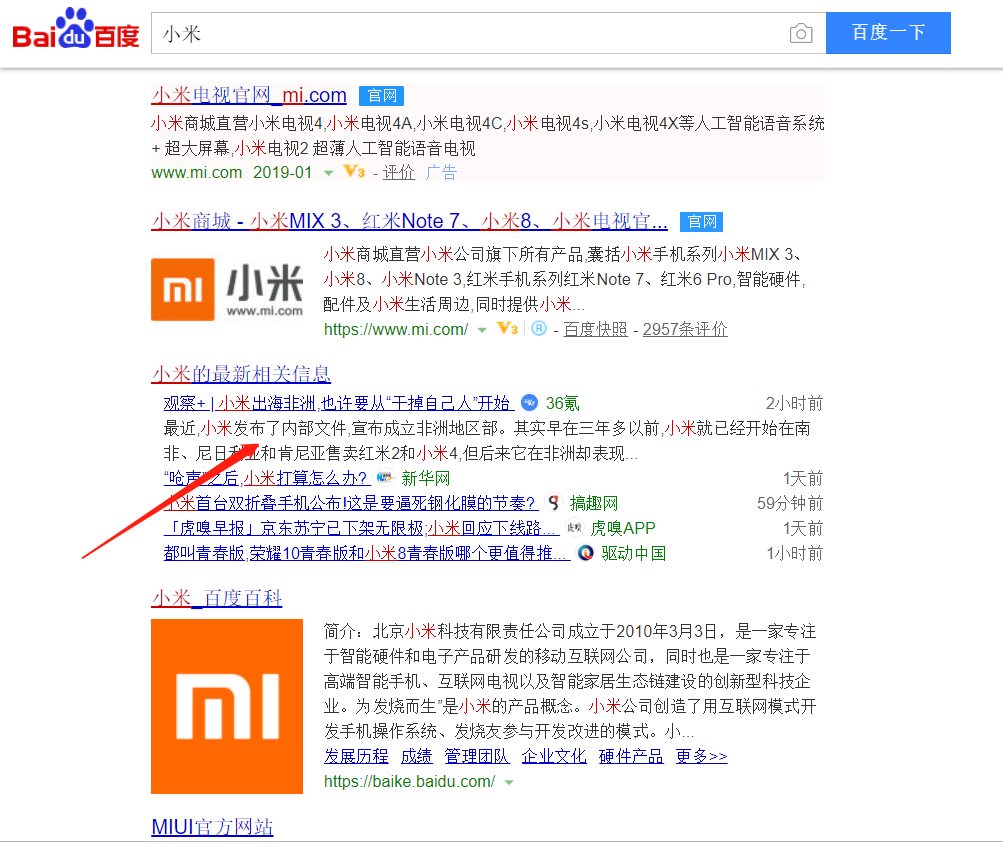Open https://baike.baidu.com/ green URL
The image size is (1003, 843).
[x=409, y=781]
